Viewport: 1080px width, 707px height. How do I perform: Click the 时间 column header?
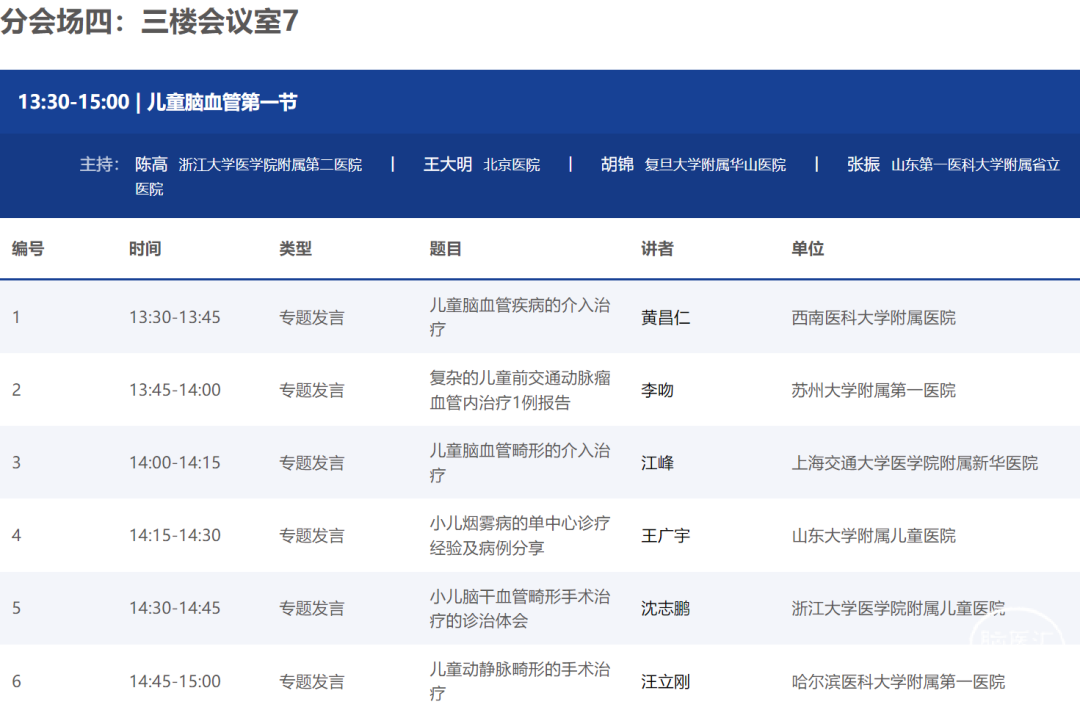click(x=145, y=249)
